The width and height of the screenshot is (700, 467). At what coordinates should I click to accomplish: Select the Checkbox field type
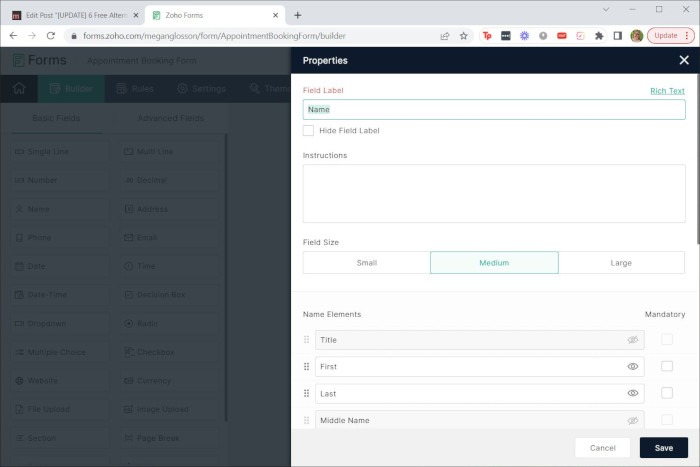tap(168, 352)
